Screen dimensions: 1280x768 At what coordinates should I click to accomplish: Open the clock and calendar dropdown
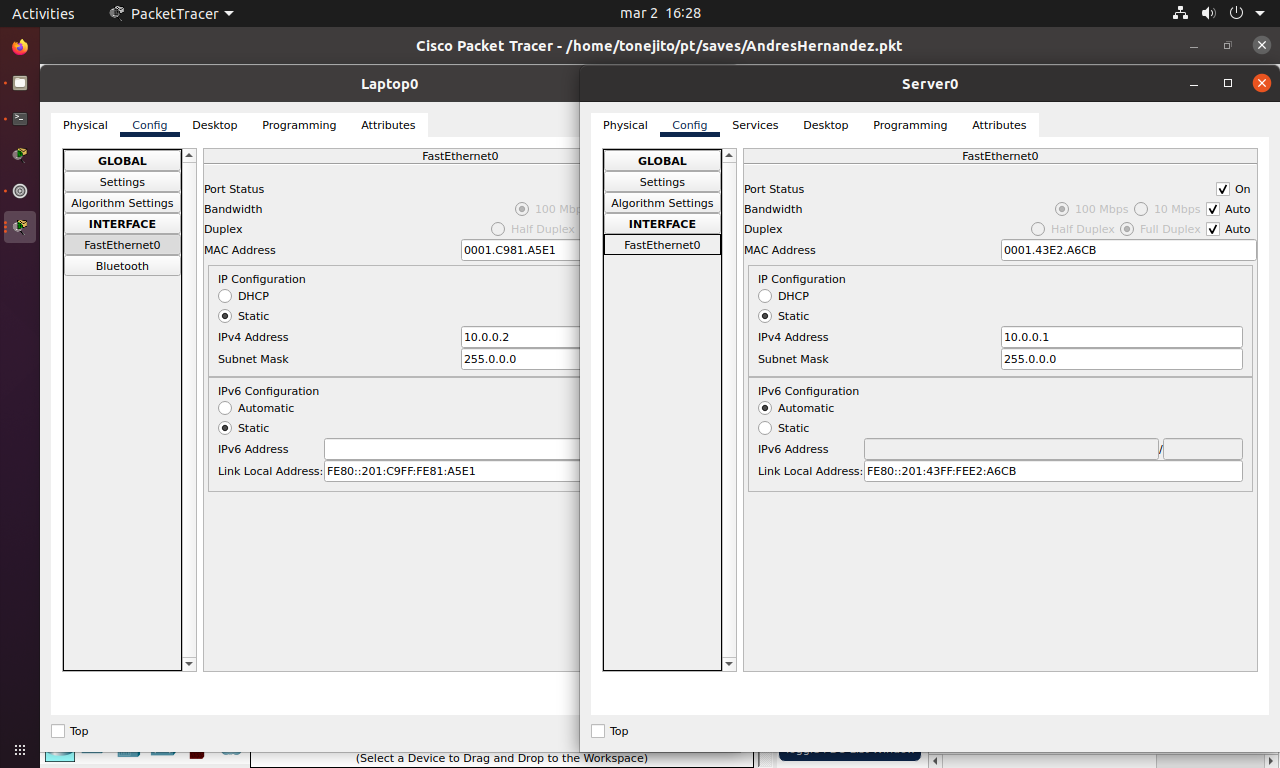(x=660, y=14)
